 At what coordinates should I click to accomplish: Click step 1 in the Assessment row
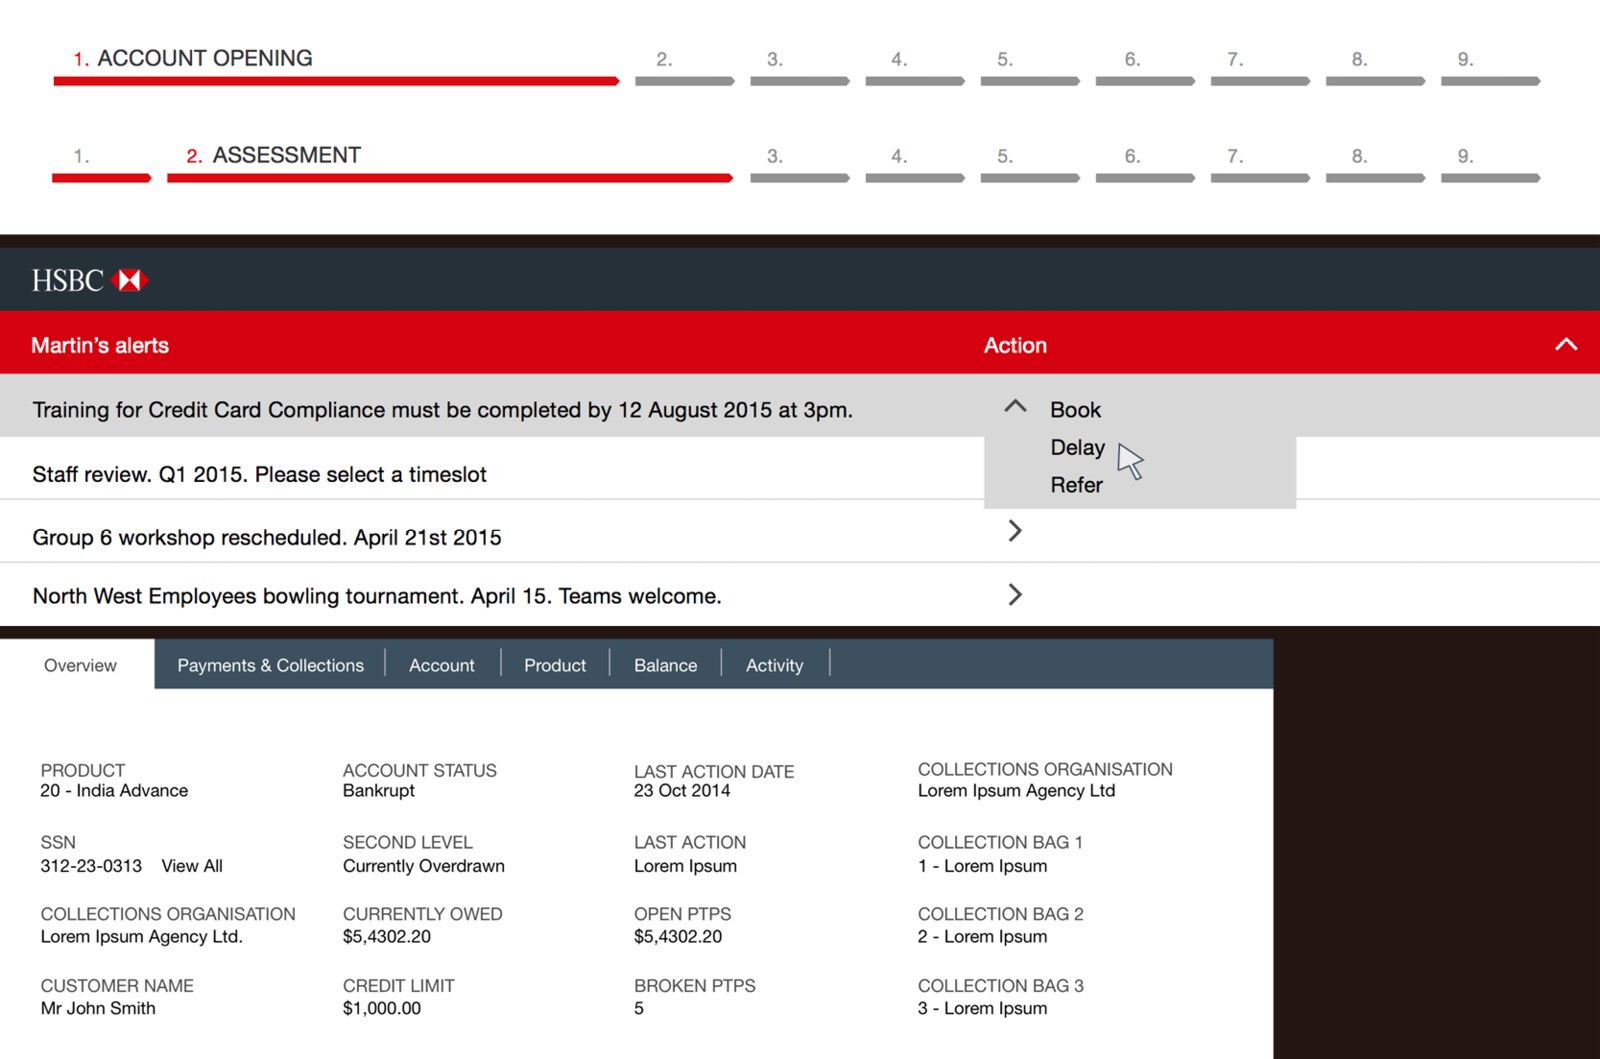tap(101, 178)
